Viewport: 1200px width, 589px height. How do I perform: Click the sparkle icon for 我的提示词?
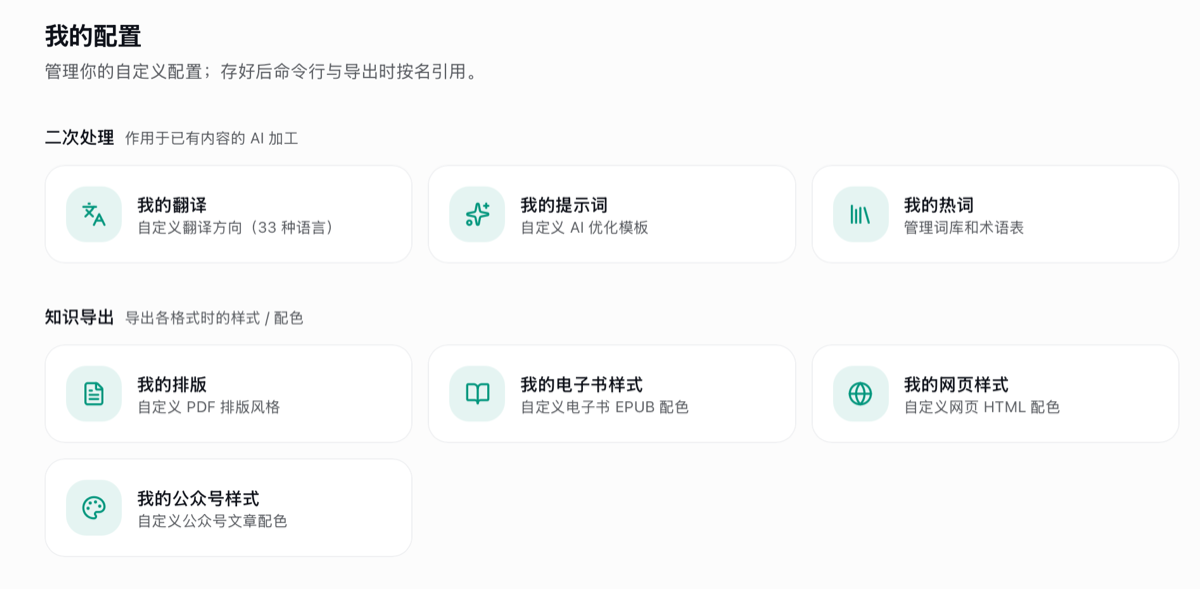tap(477, 214)
